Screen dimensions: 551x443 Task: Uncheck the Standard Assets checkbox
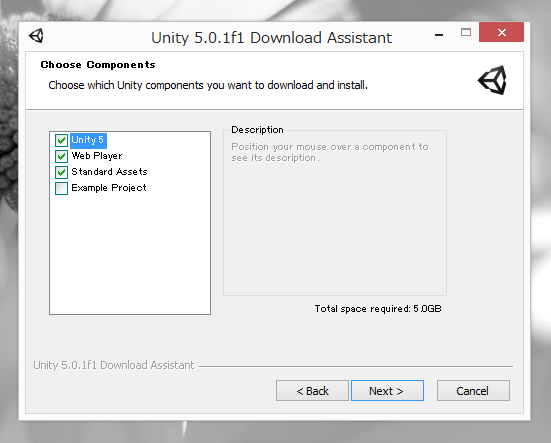(61, 172)
